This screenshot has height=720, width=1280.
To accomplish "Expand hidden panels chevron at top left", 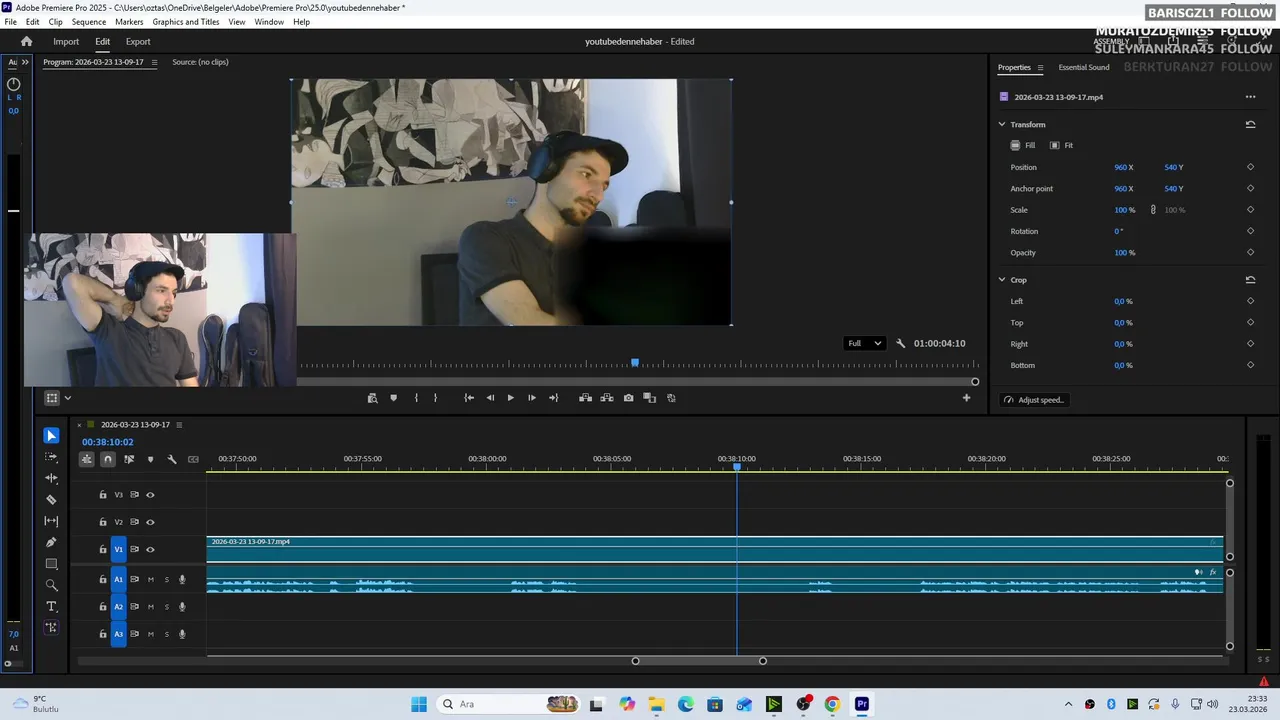I will 25,62.
